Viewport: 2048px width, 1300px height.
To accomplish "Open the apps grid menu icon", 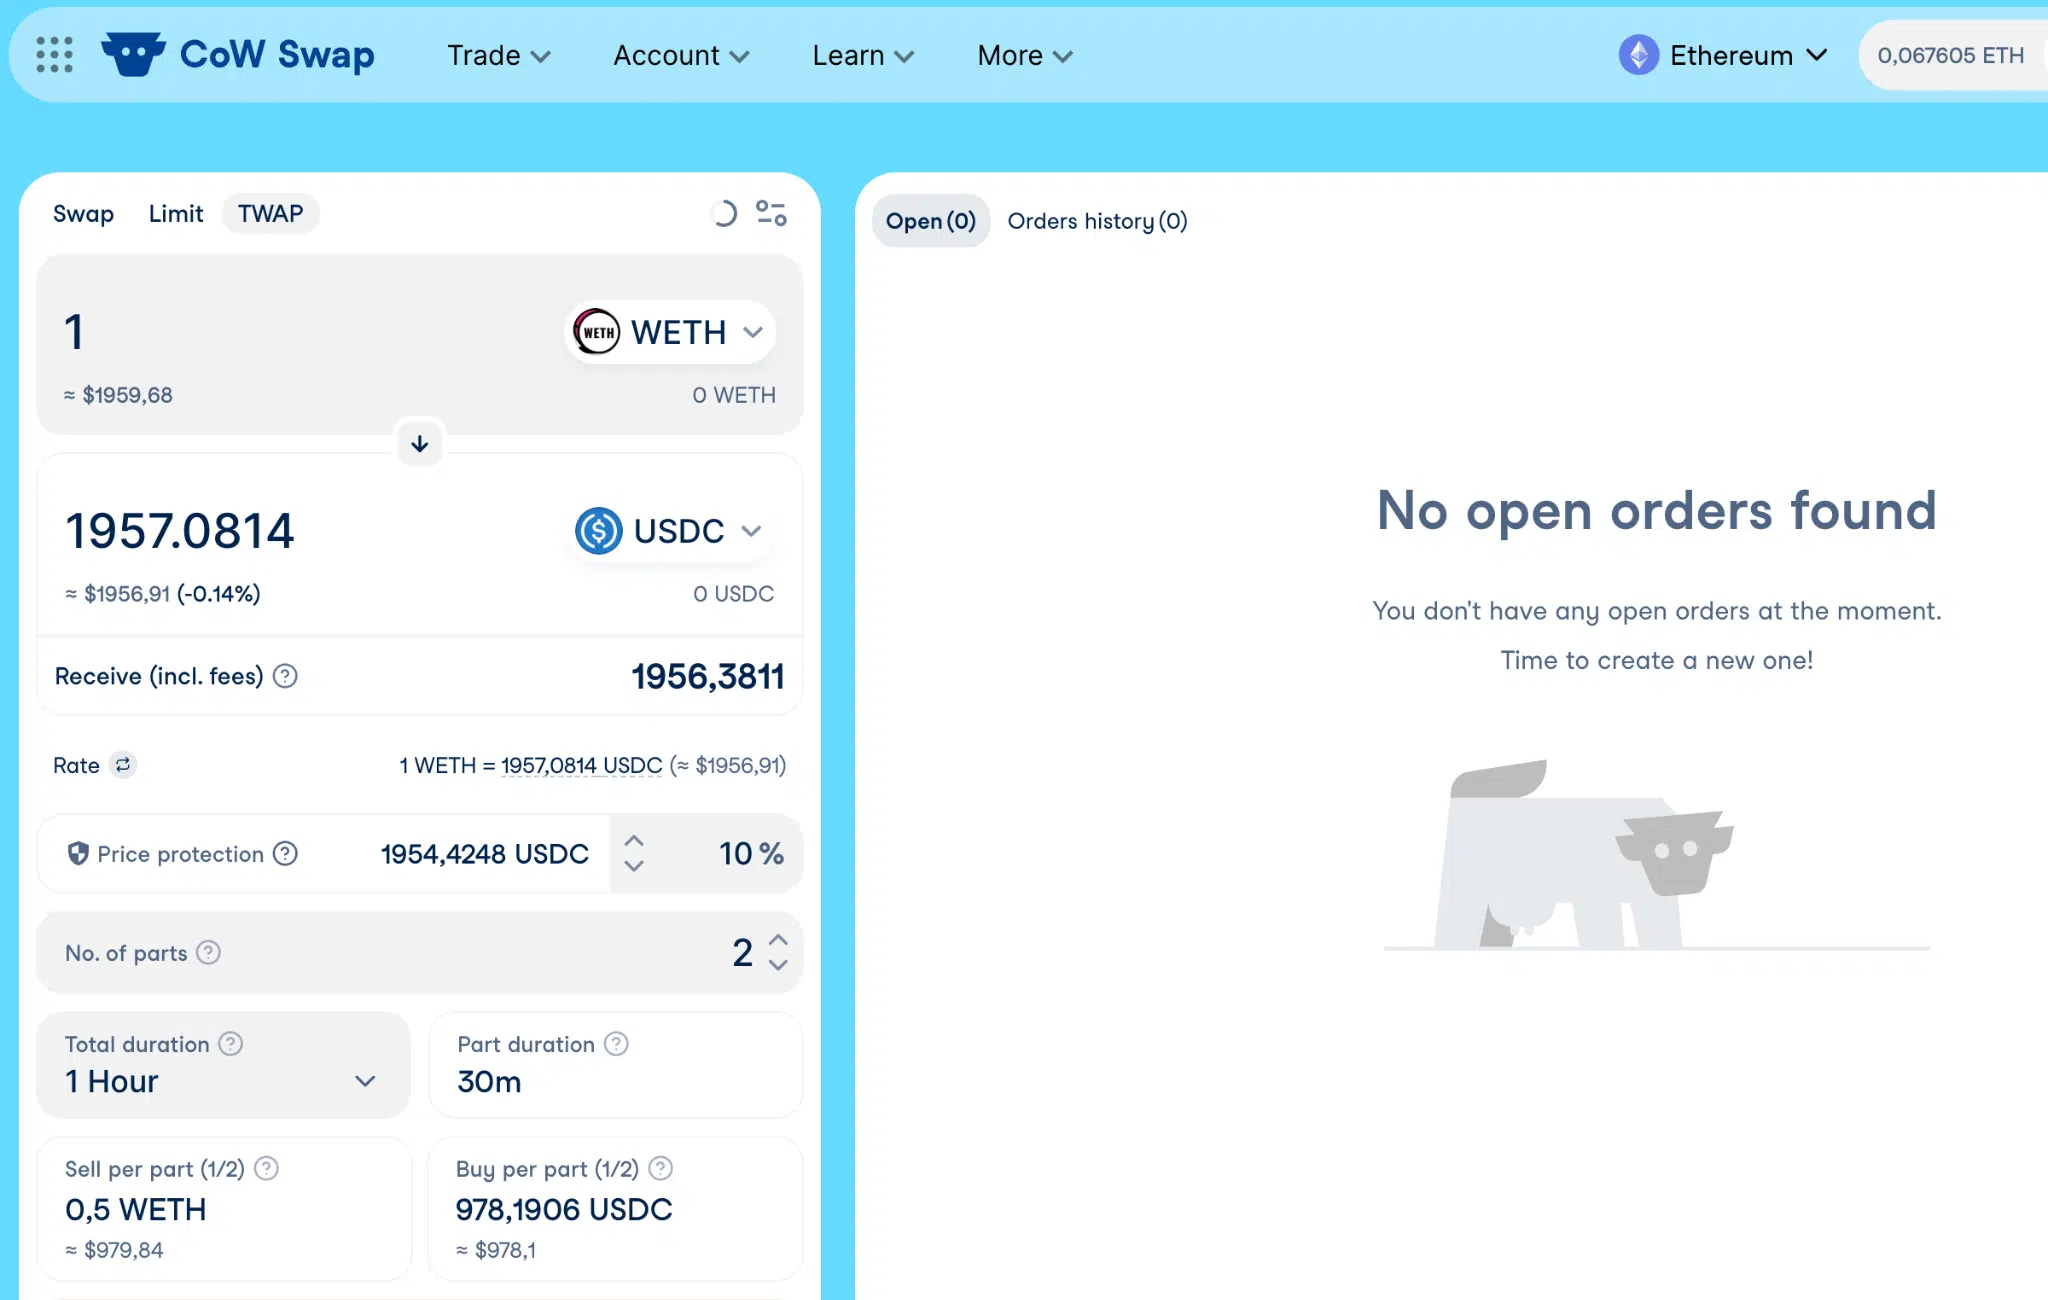I will [54, 55].
